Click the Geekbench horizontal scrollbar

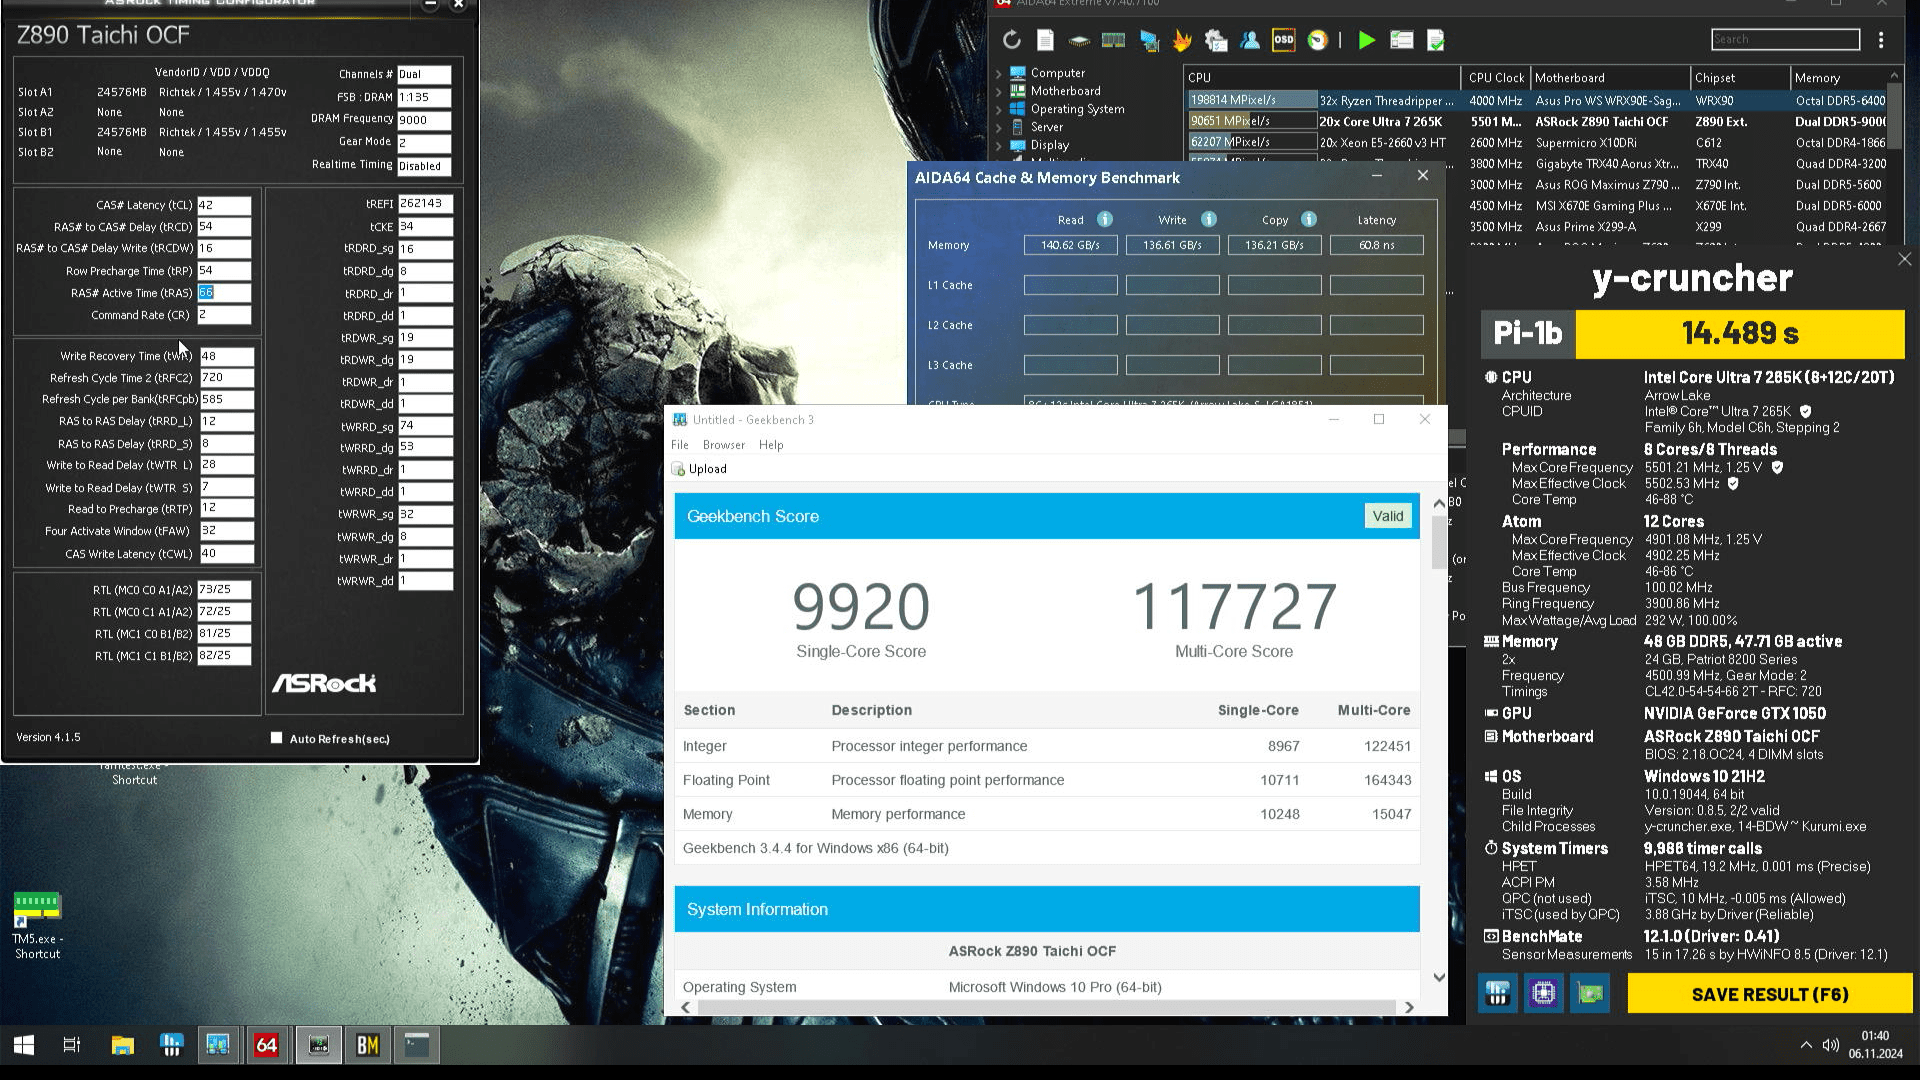coord(1045,1007)
